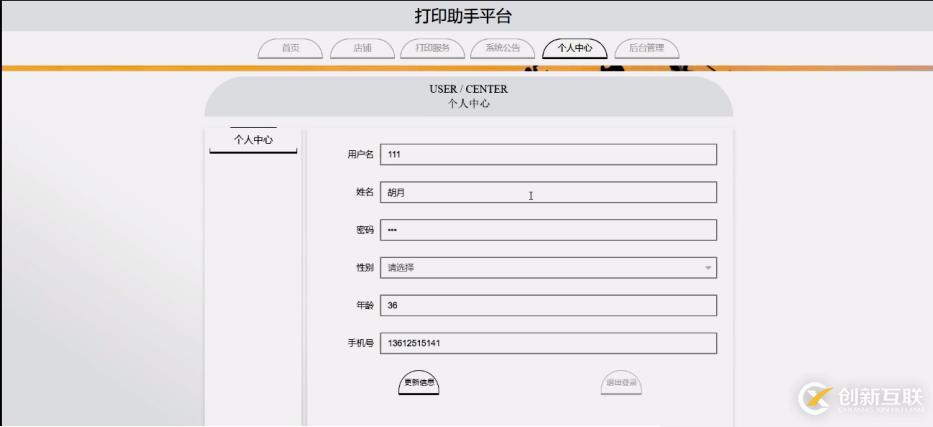Click the 手机号 label
Screen dimensions: 933x427
click(361, 343)
